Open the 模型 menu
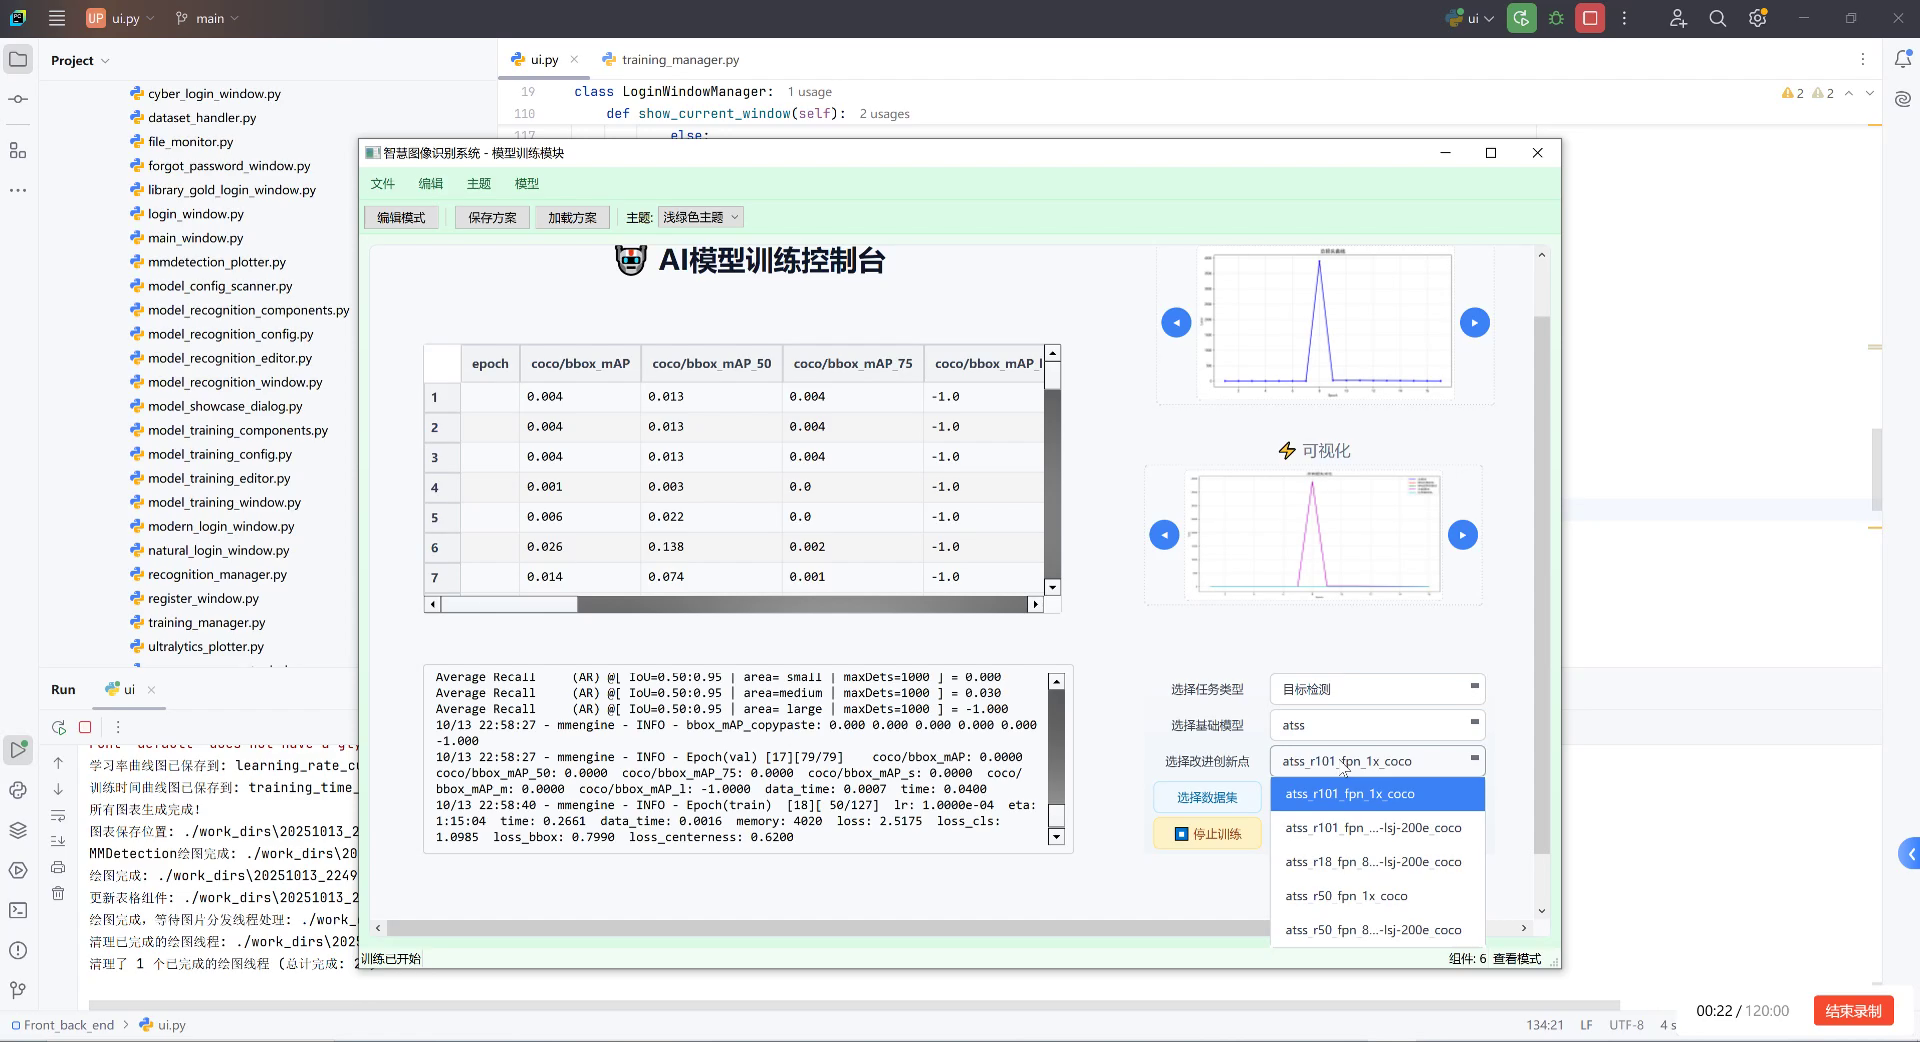This screenshot has height=1042, width=1920. (526, 183)
